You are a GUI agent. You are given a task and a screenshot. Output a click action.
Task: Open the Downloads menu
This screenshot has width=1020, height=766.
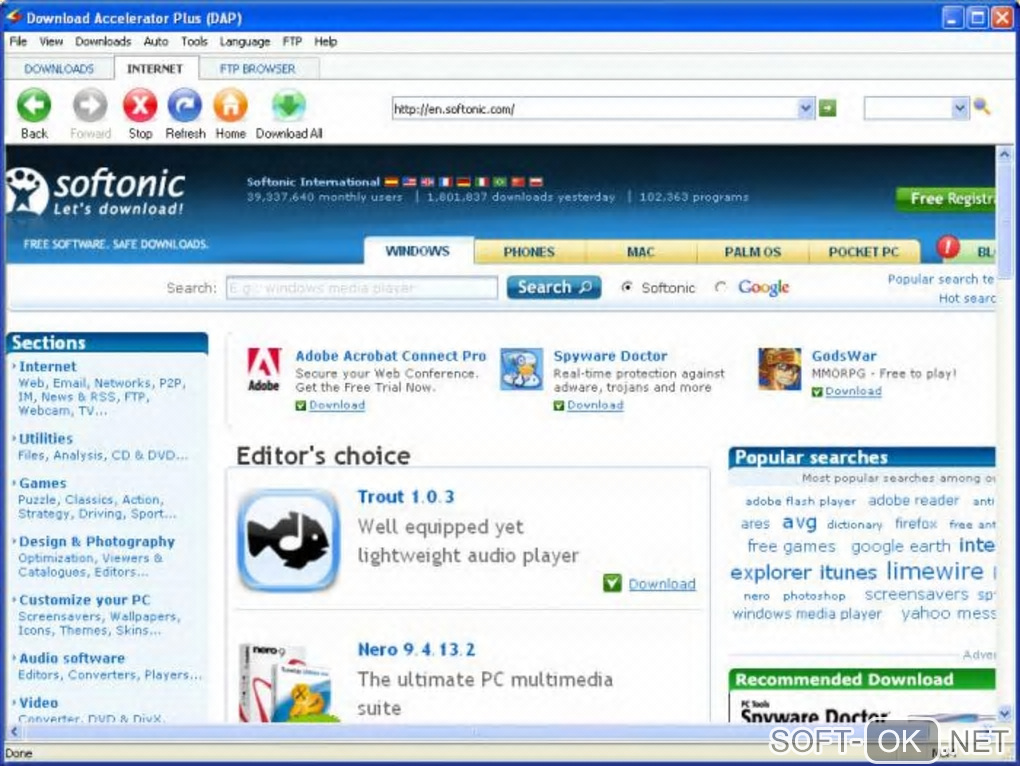[x=103, y=42]
